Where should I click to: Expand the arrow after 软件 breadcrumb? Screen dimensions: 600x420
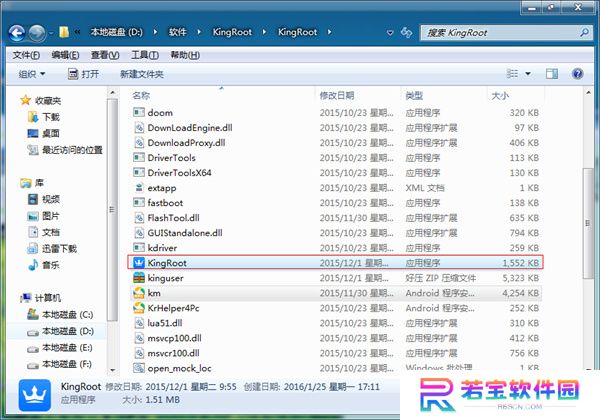coord(199,32)
